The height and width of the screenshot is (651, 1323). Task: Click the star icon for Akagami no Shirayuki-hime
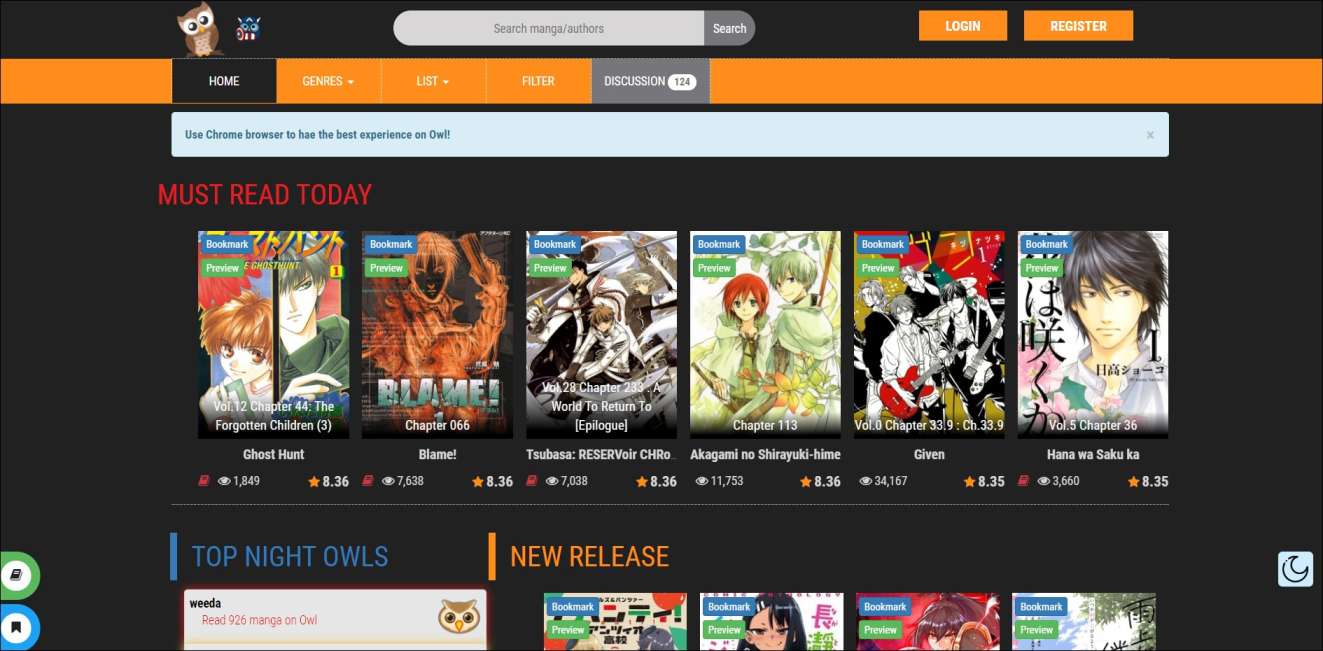pyautogui.click(x=806, y=481)
